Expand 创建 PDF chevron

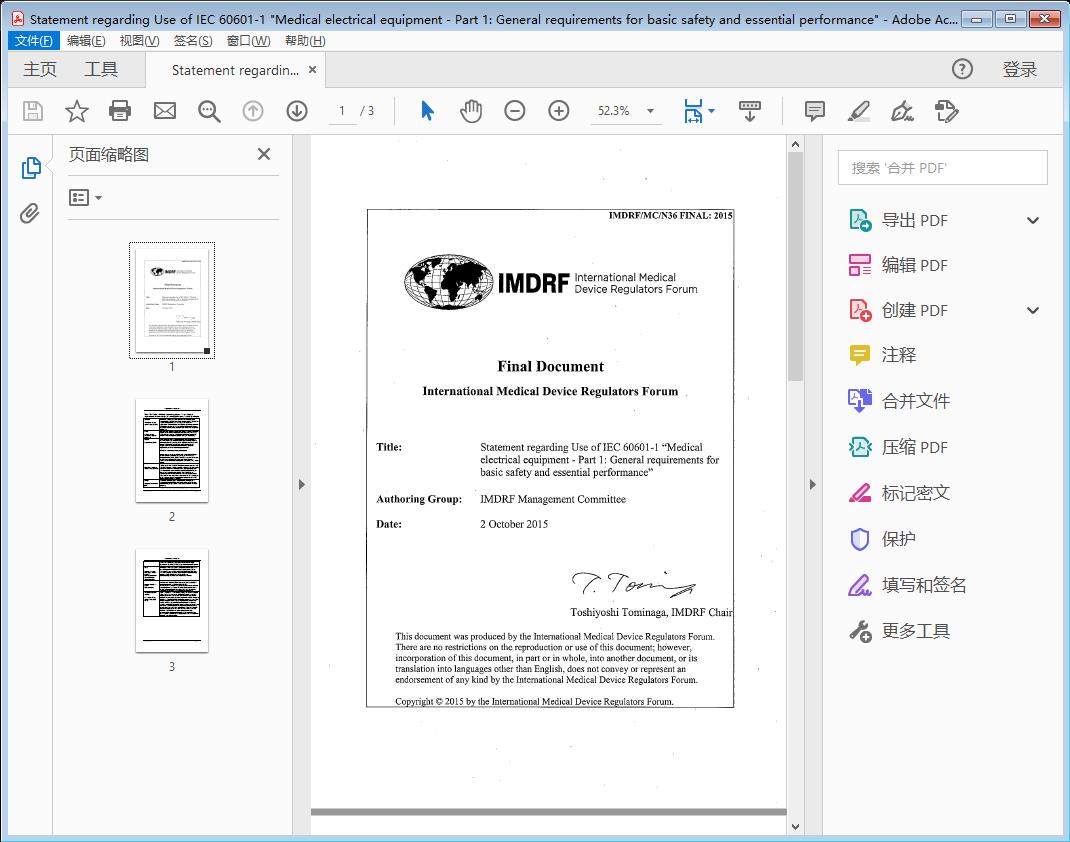(1033, 310)
